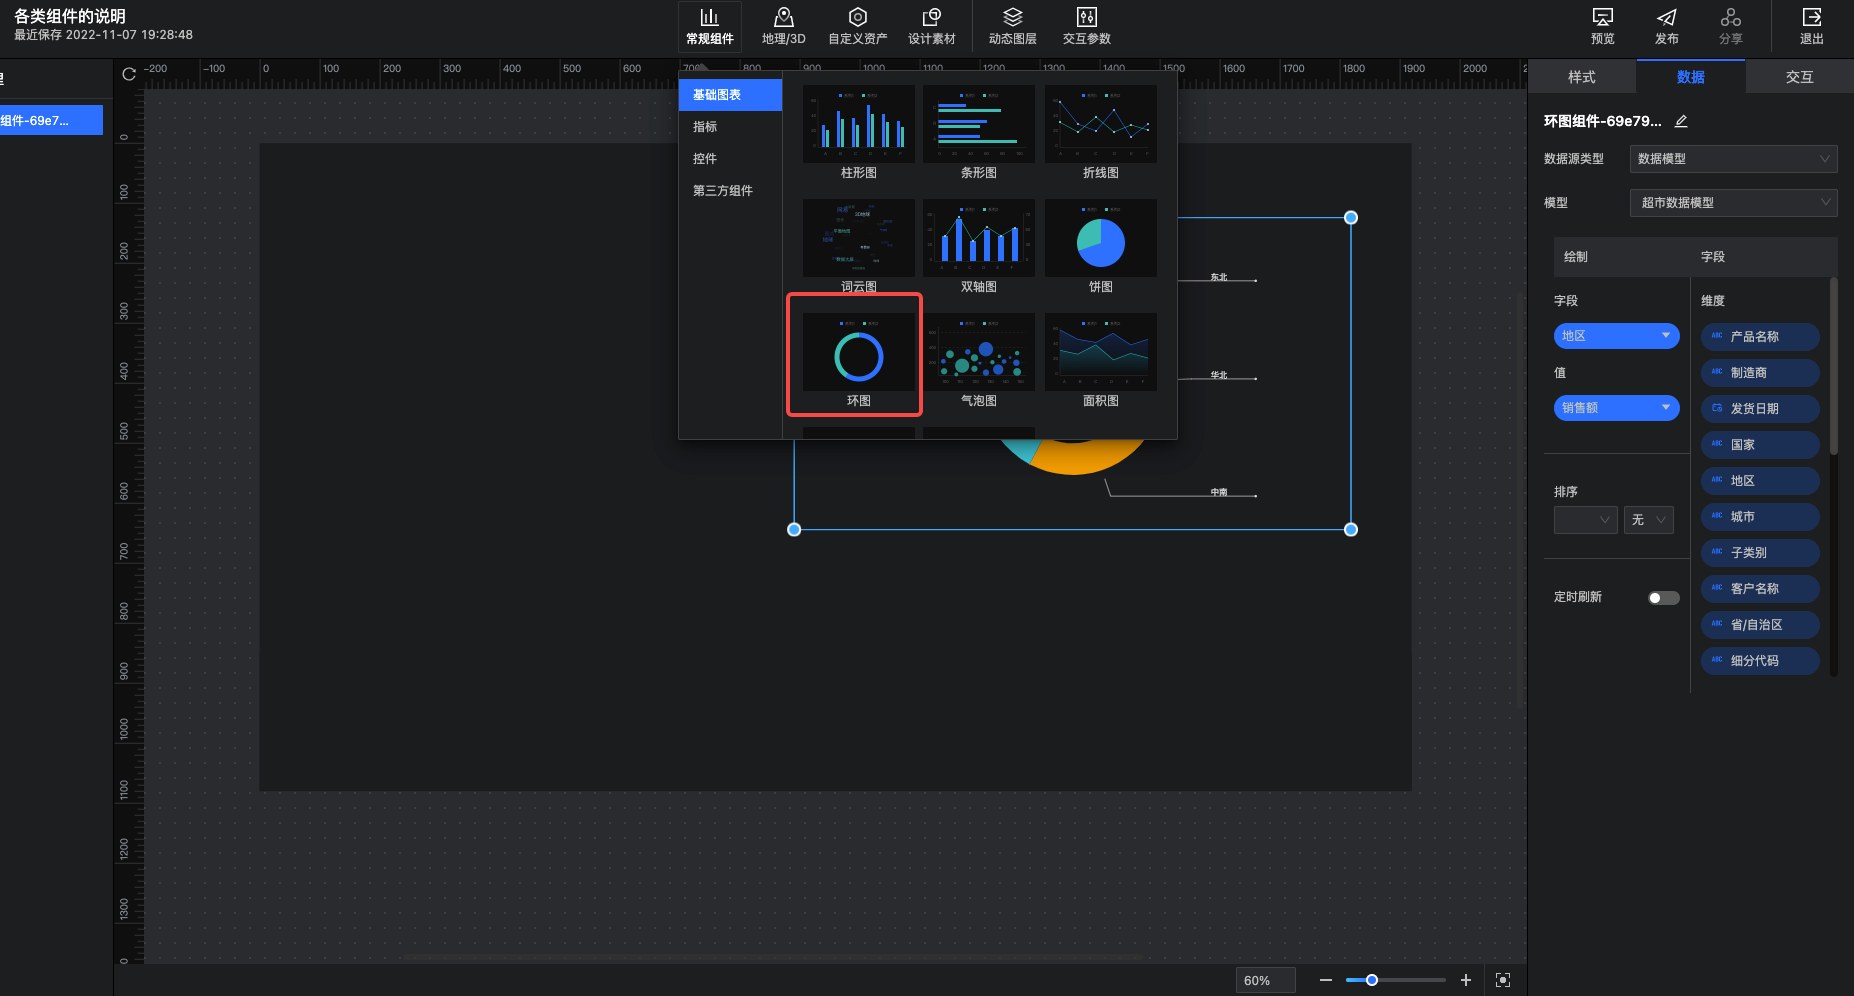Open the zoom percentage 60% box
Viewport: 1854px width, 996px height.
(x=1265, y=980)
